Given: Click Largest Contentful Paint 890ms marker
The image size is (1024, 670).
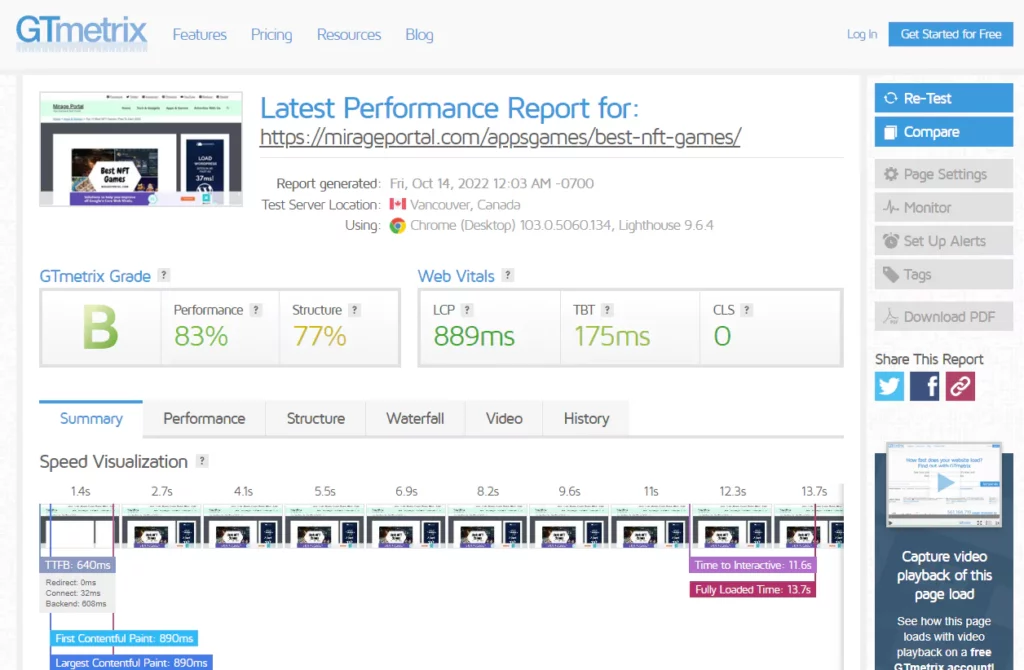Looking at the screenshot, I should tap(131, 662).
